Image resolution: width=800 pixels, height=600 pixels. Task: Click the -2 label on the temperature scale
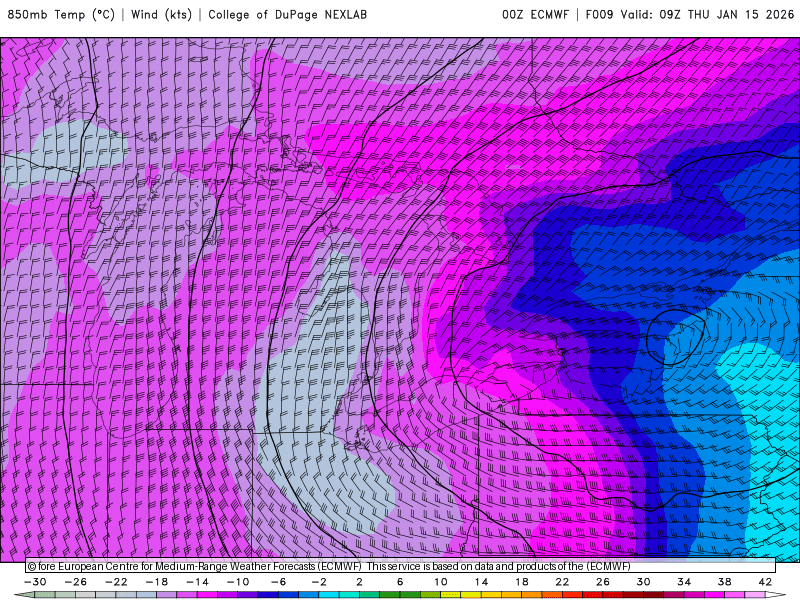(319, 582)
